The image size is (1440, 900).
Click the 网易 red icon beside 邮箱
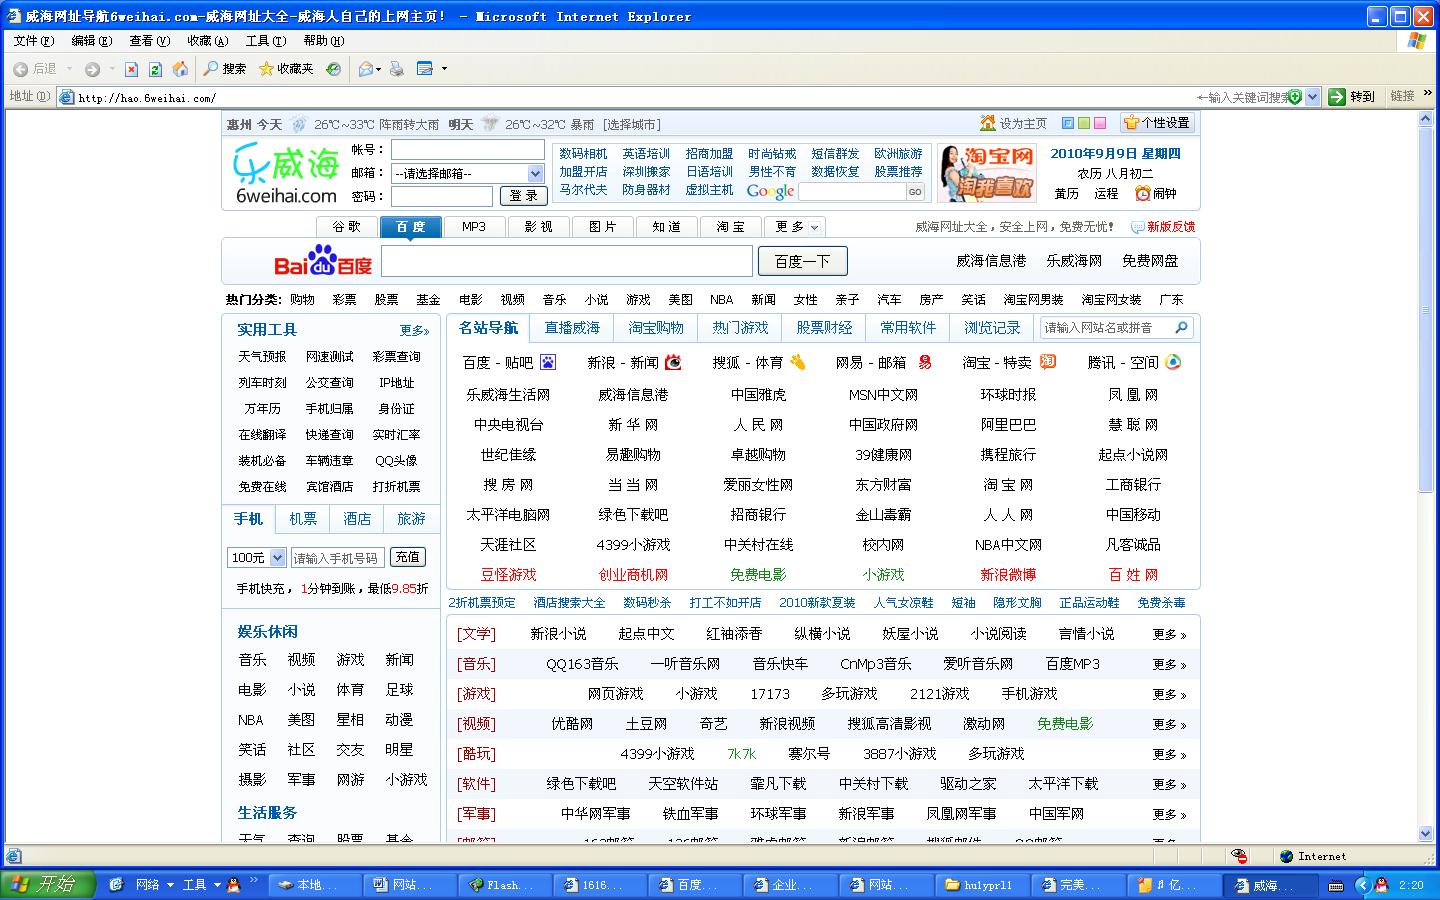click(x=924, y=362)
